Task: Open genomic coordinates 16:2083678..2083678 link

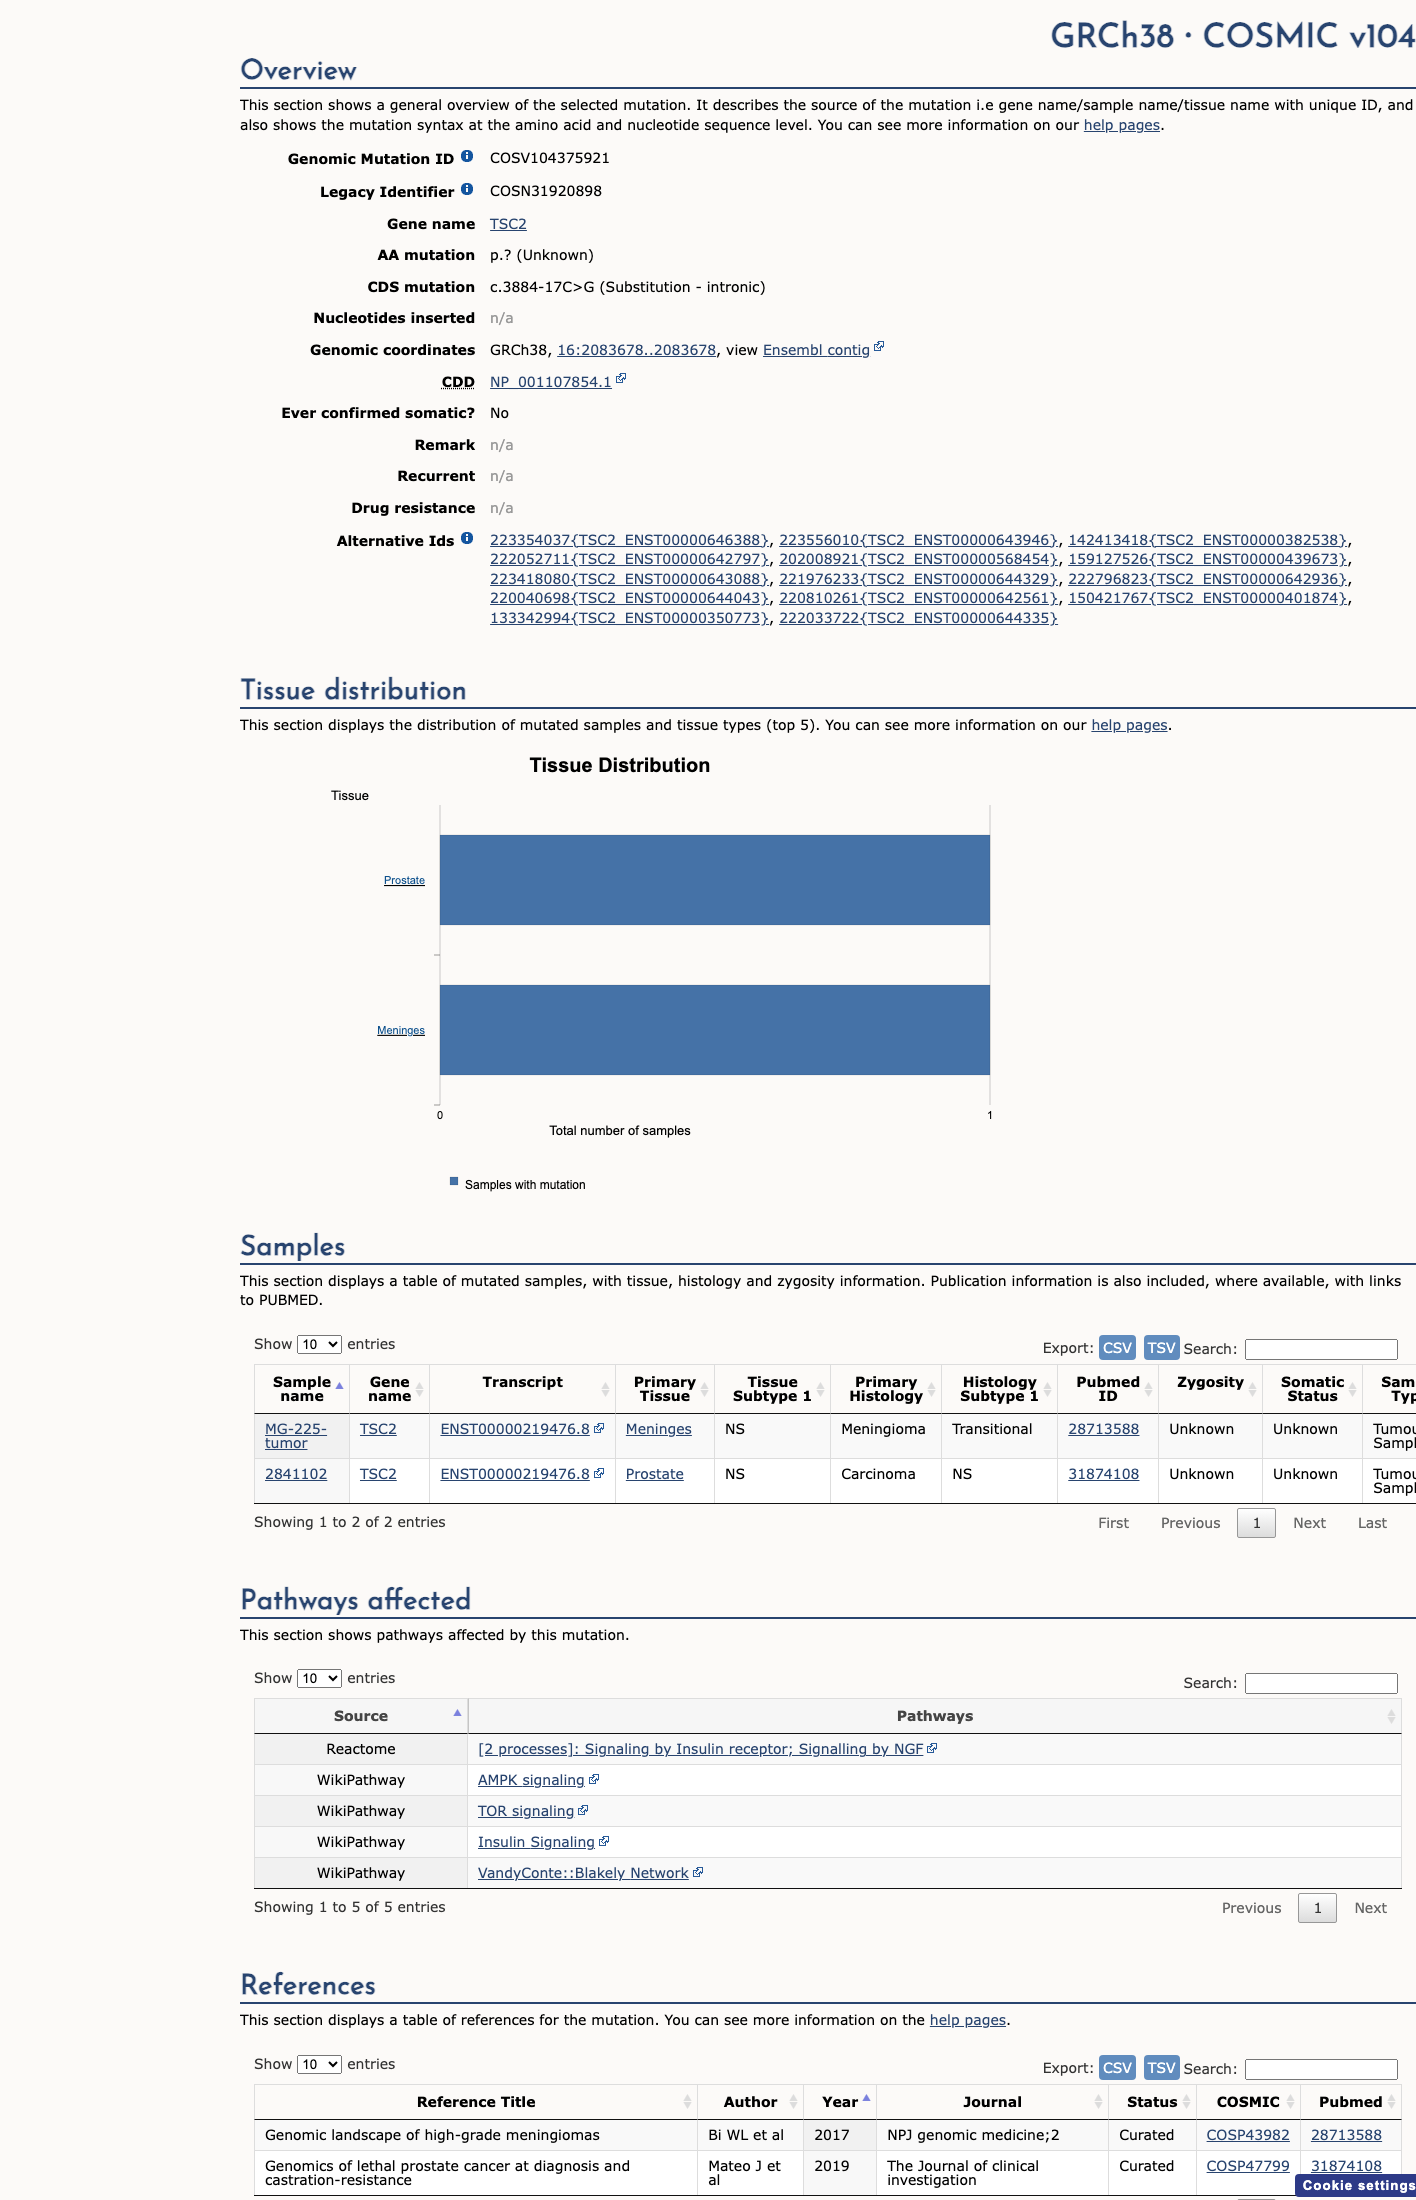Action: tap(636, 350)
